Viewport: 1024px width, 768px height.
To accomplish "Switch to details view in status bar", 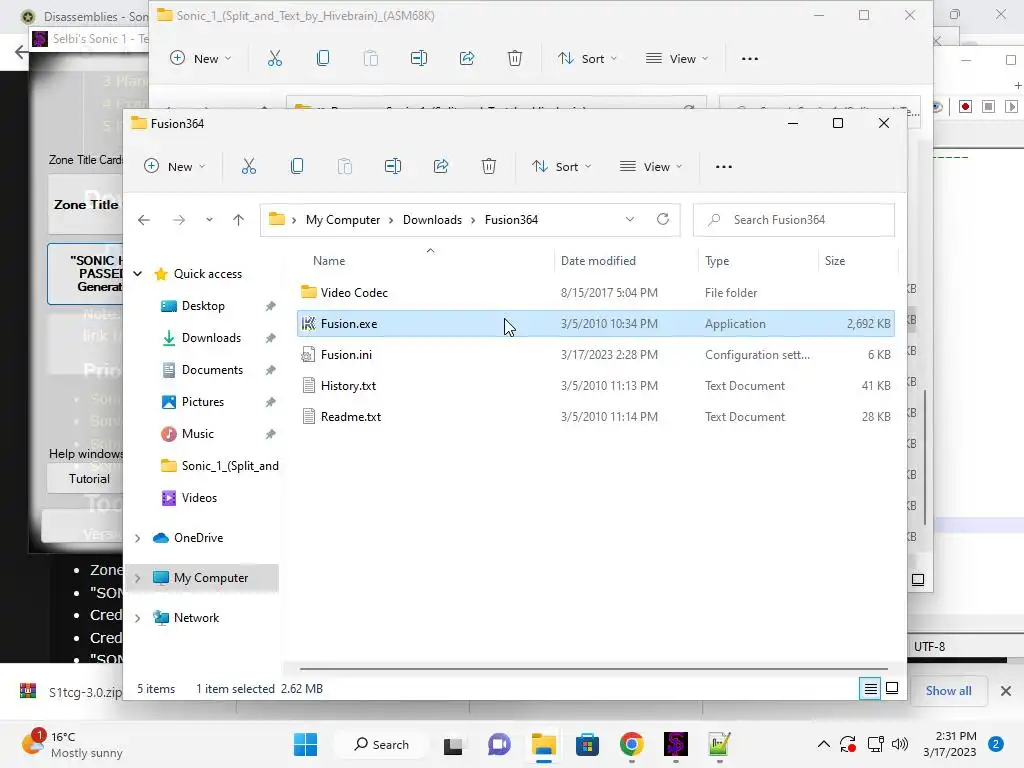I will pyautogui.click(x=871, y=688).
